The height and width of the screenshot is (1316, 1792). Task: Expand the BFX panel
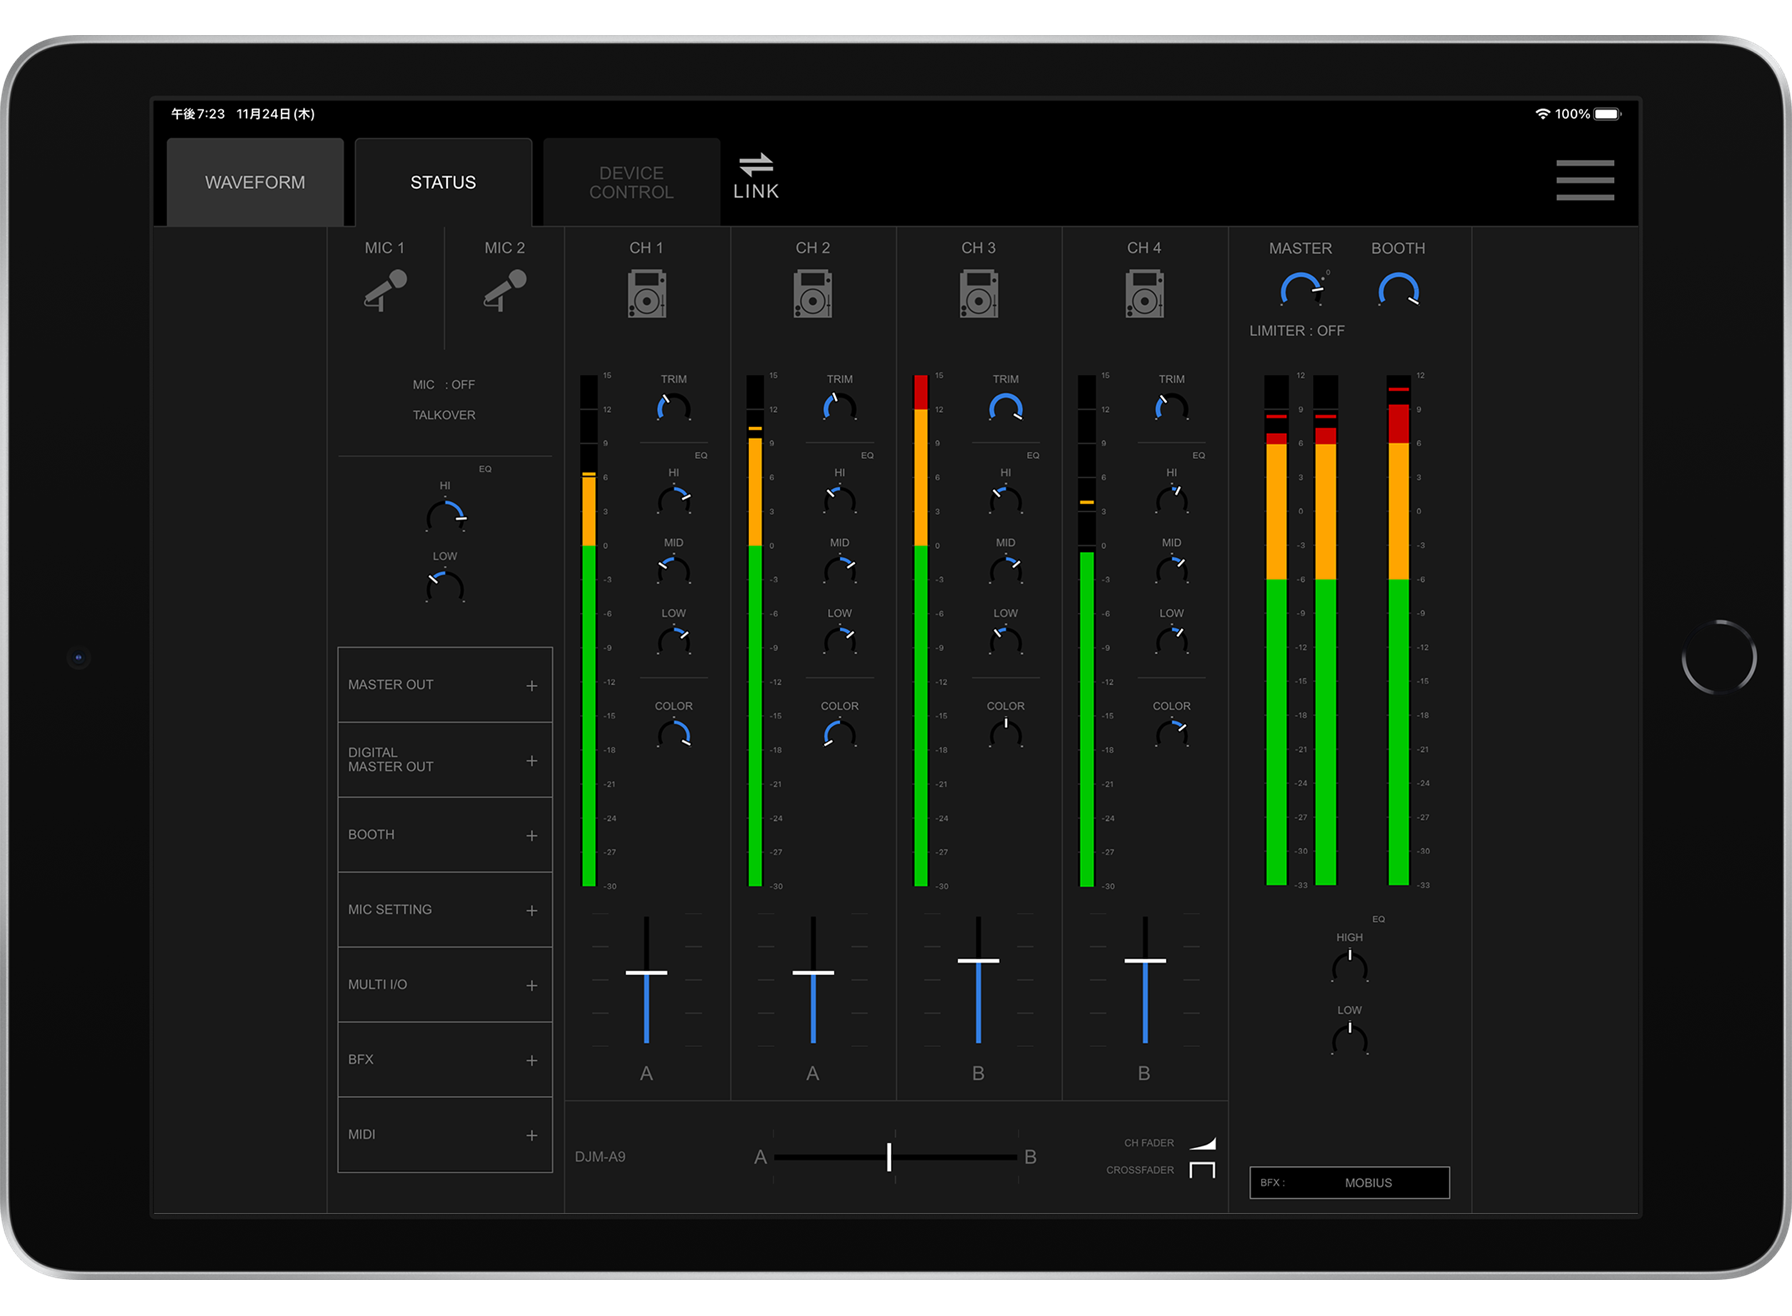pyautogui.click(x=444, y=1059)
